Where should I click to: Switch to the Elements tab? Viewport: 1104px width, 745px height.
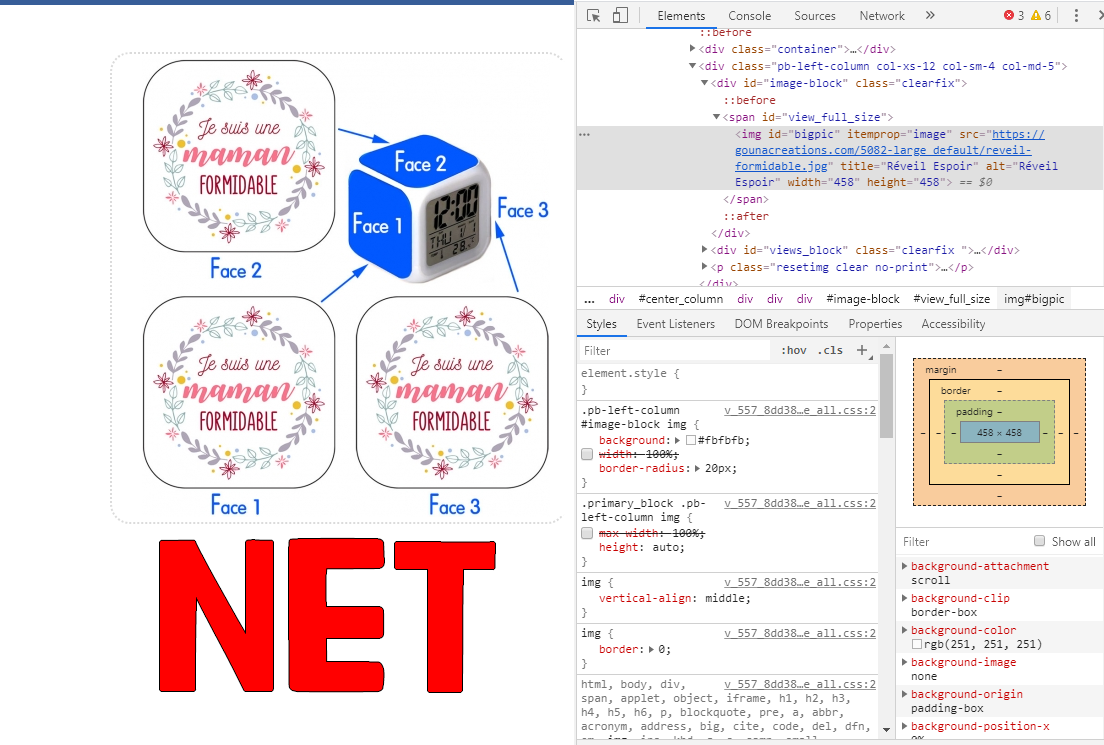[x=681, y=15]
